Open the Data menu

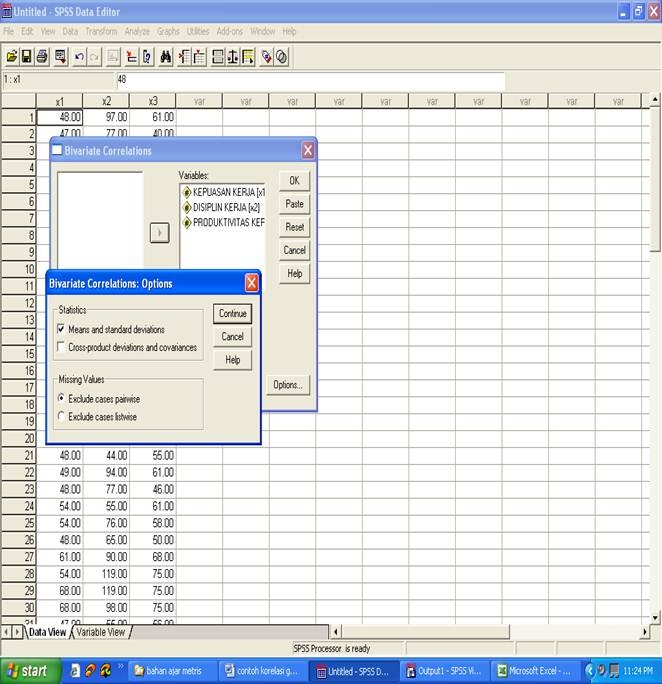[x=70, y=31]
